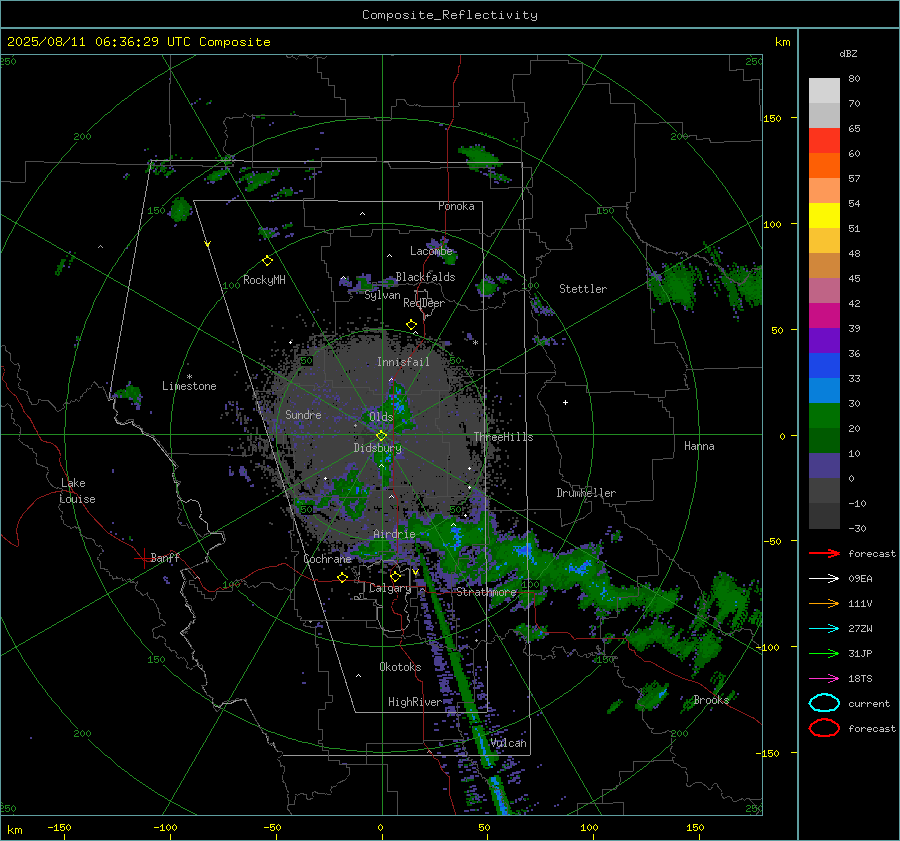Select the cyan 27ZW arrow icon
The height and width of the screenshot is (841, 900).
tap(824, 629)
